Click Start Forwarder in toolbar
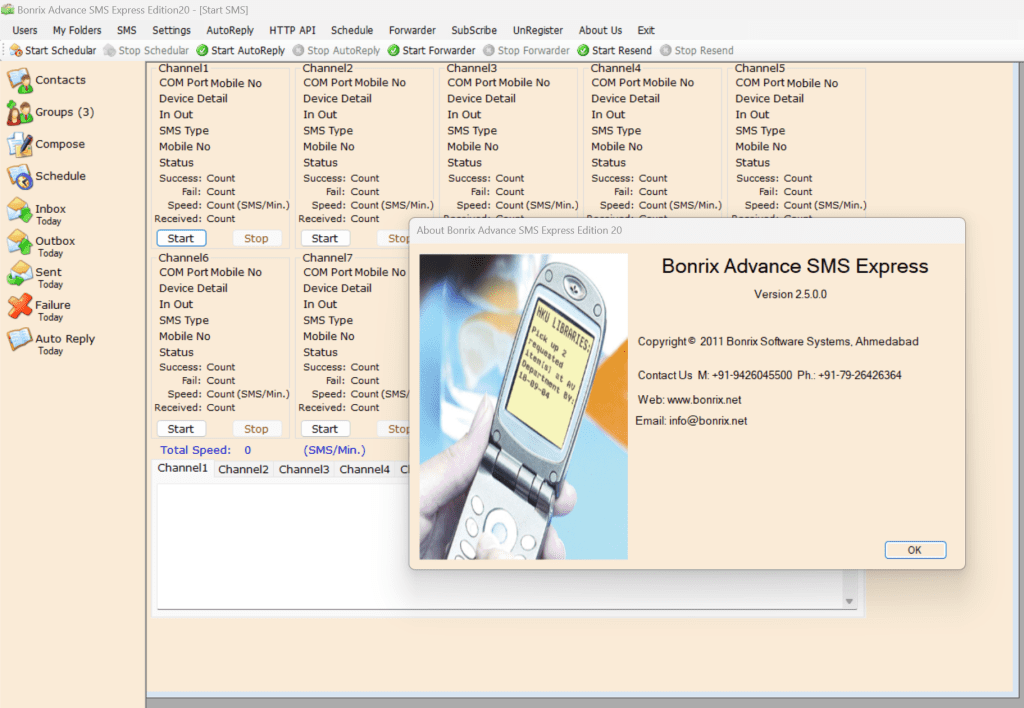Screen dimensions: 1024x708 click(431, 50)
